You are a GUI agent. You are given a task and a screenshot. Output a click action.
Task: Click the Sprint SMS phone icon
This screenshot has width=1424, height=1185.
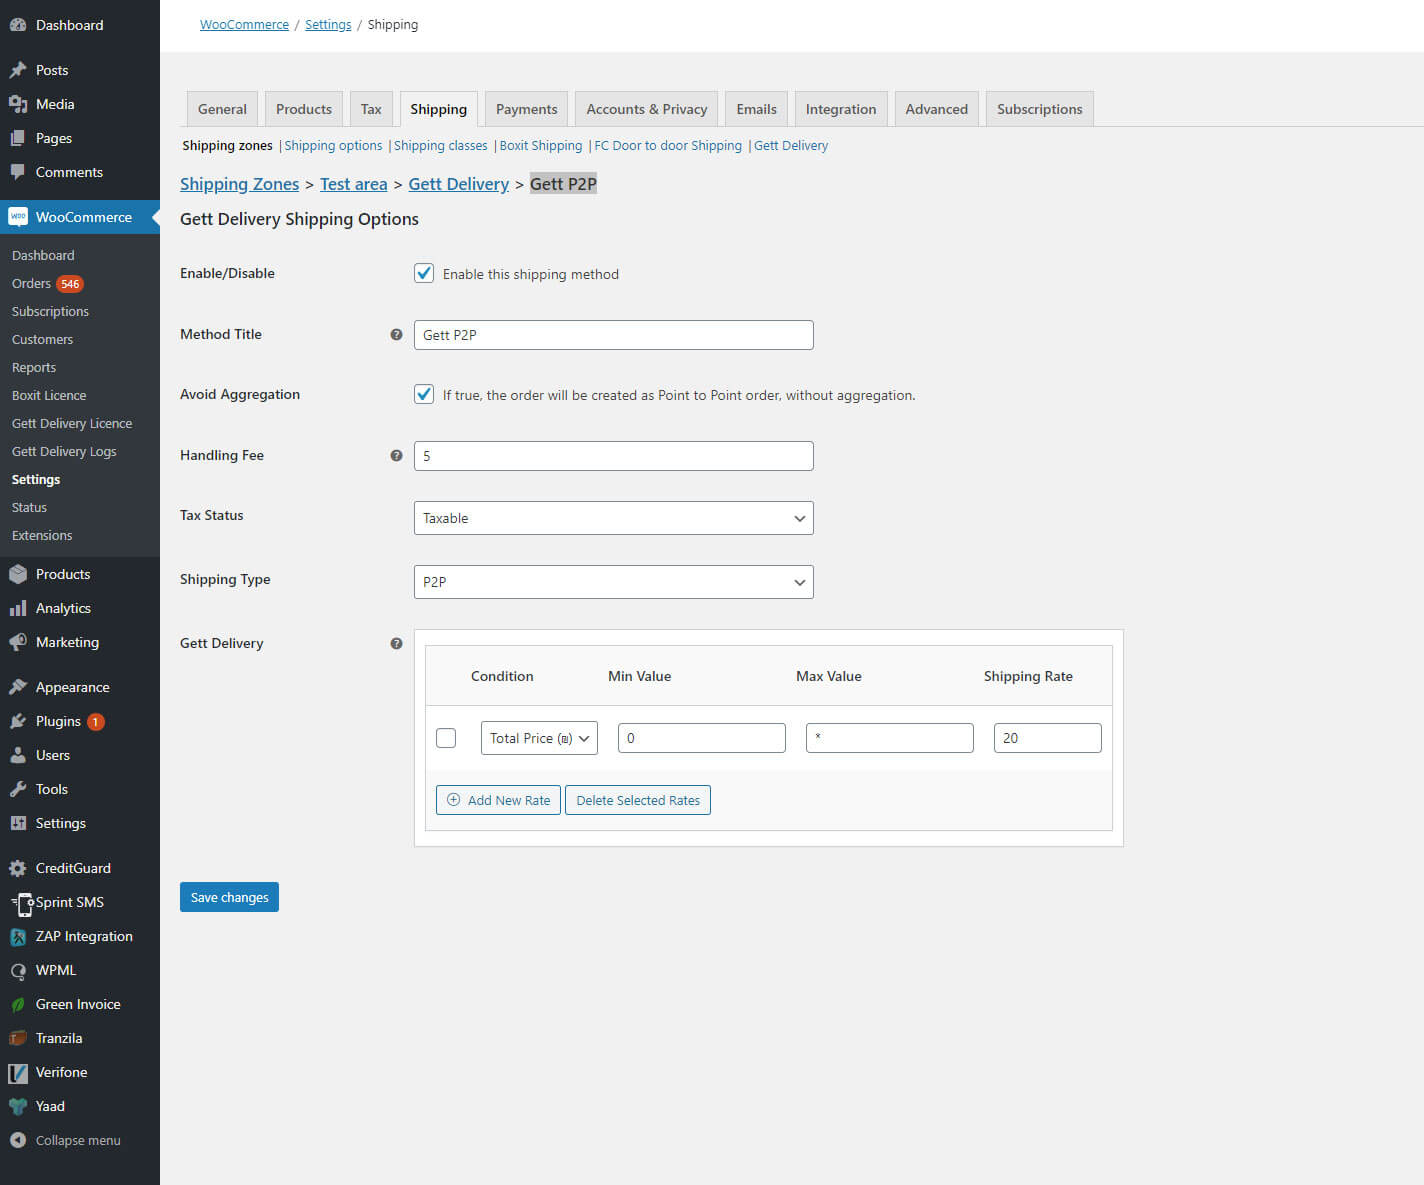click(x=22, y=904)
